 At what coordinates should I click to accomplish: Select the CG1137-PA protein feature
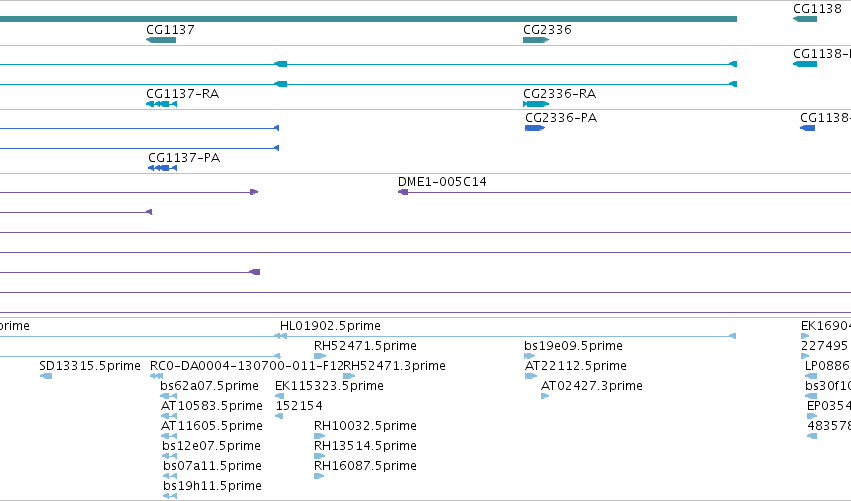point(163,168)
